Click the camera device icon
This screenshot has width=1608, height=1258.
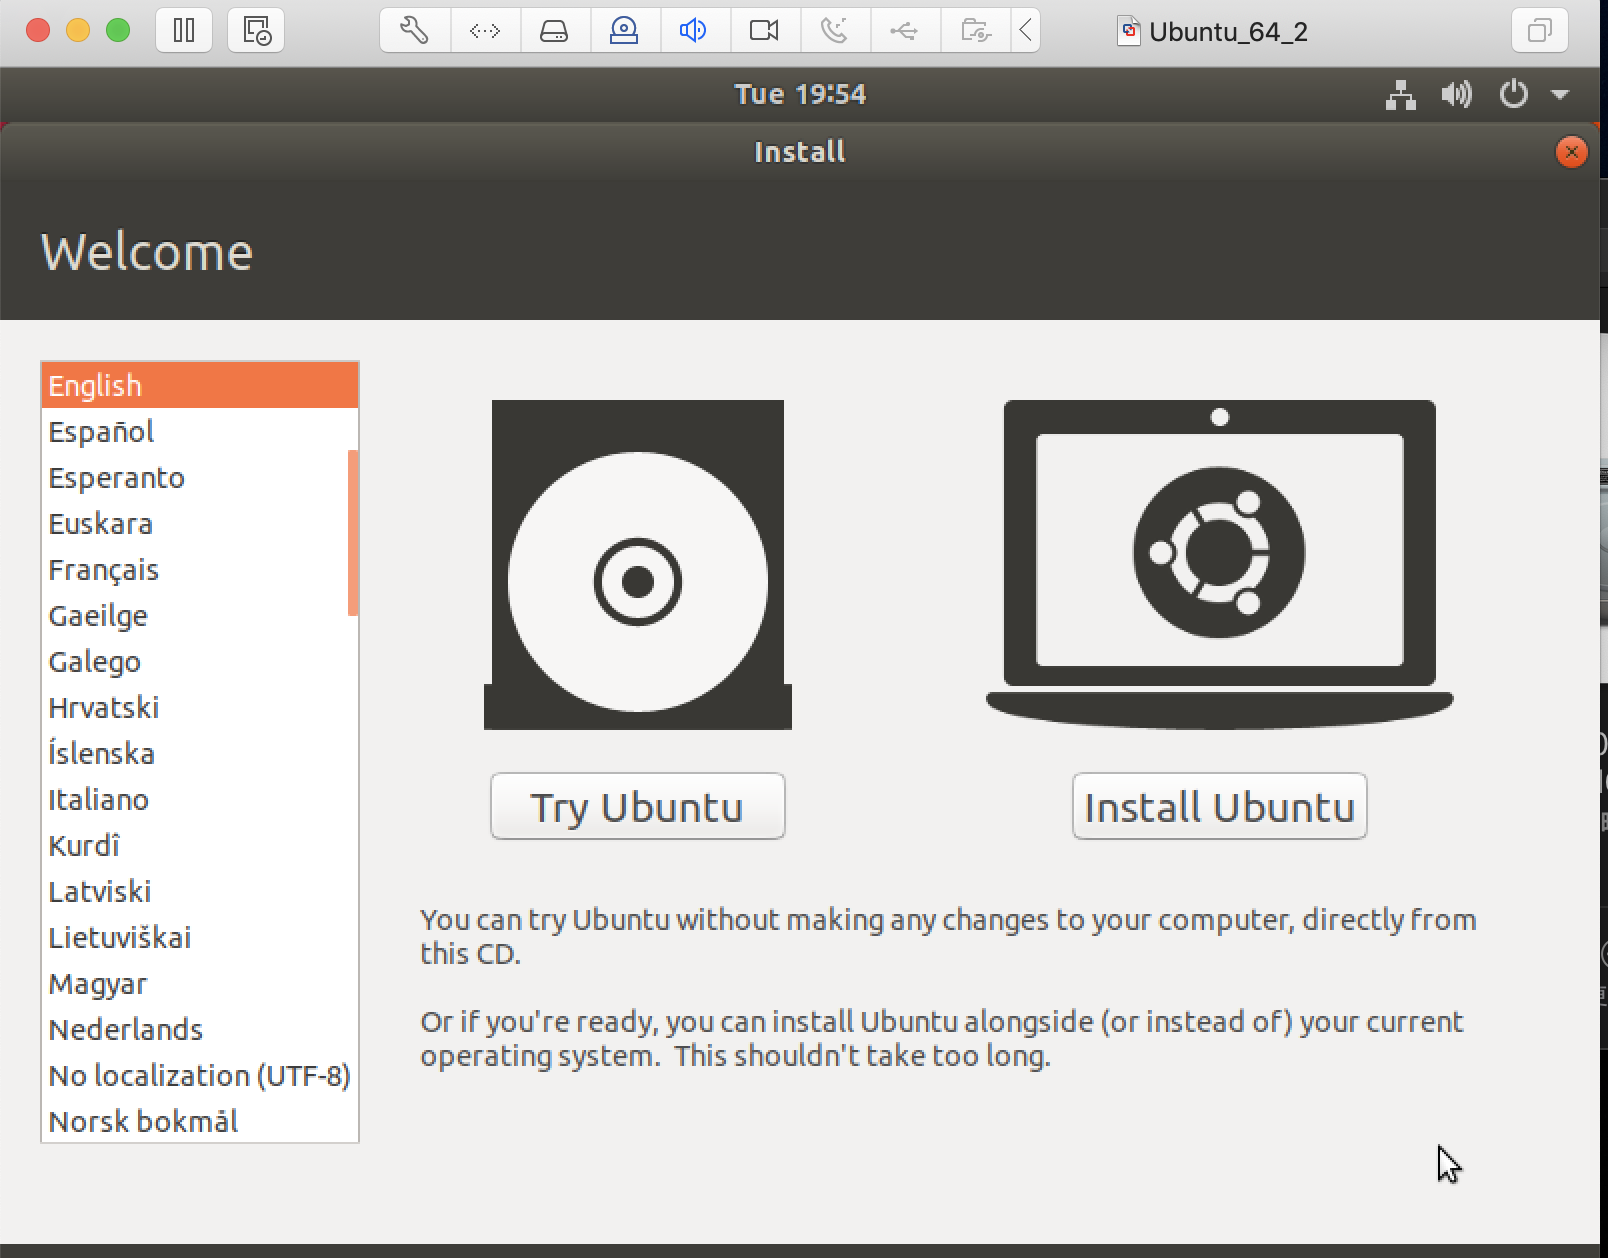pyautogui.click(x=764, y=31)
